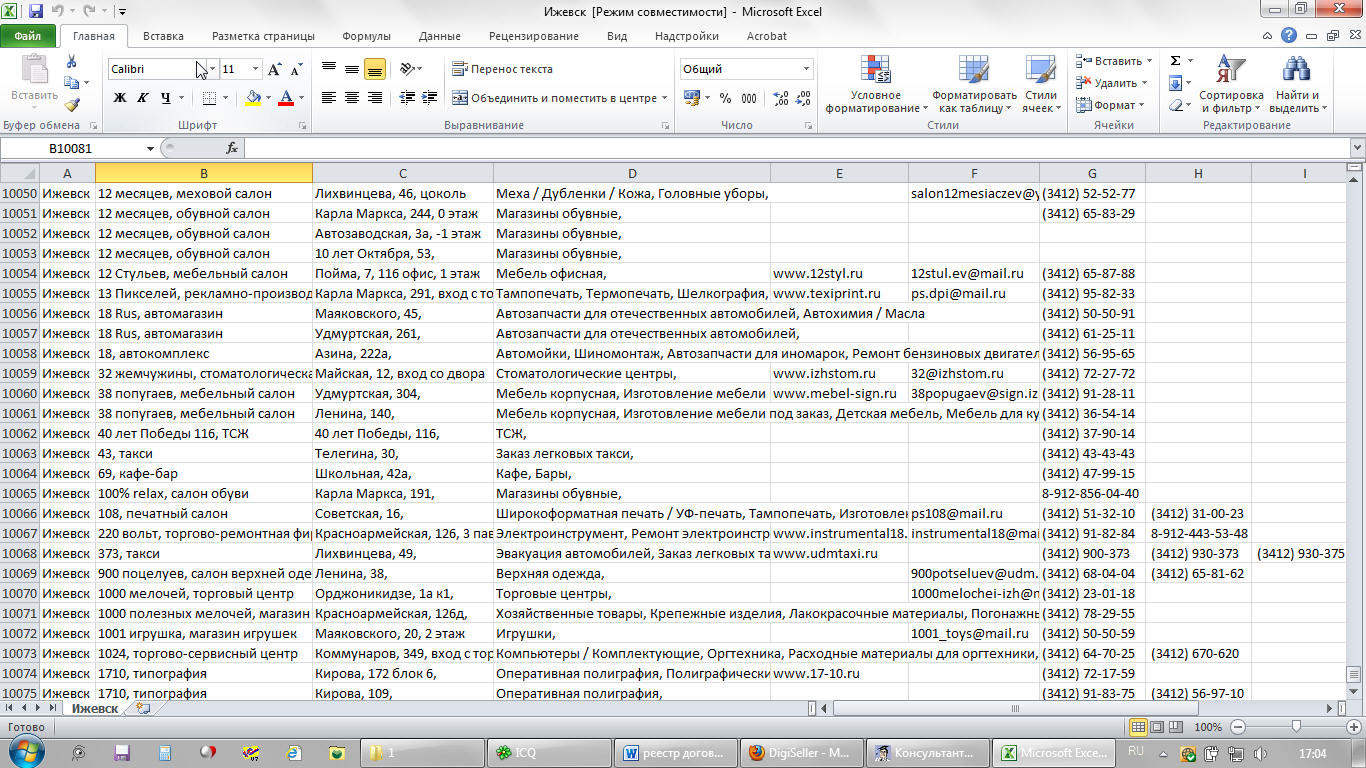Open Сортировка и фильтр menu
This screenshot has height=768, width=1366.
[1232, 84]
